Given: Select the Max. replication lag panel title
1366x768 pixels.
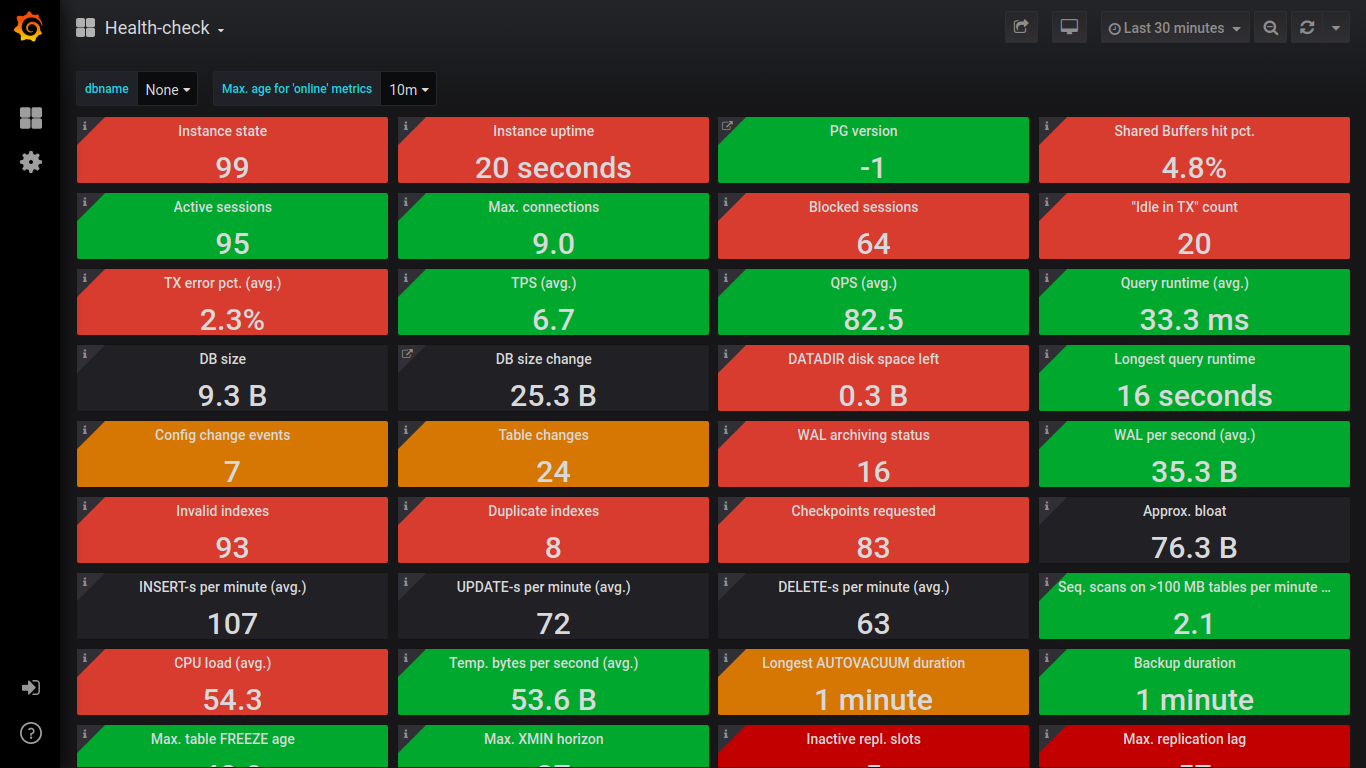Looking at the screenshot, I should [1184, 739].
